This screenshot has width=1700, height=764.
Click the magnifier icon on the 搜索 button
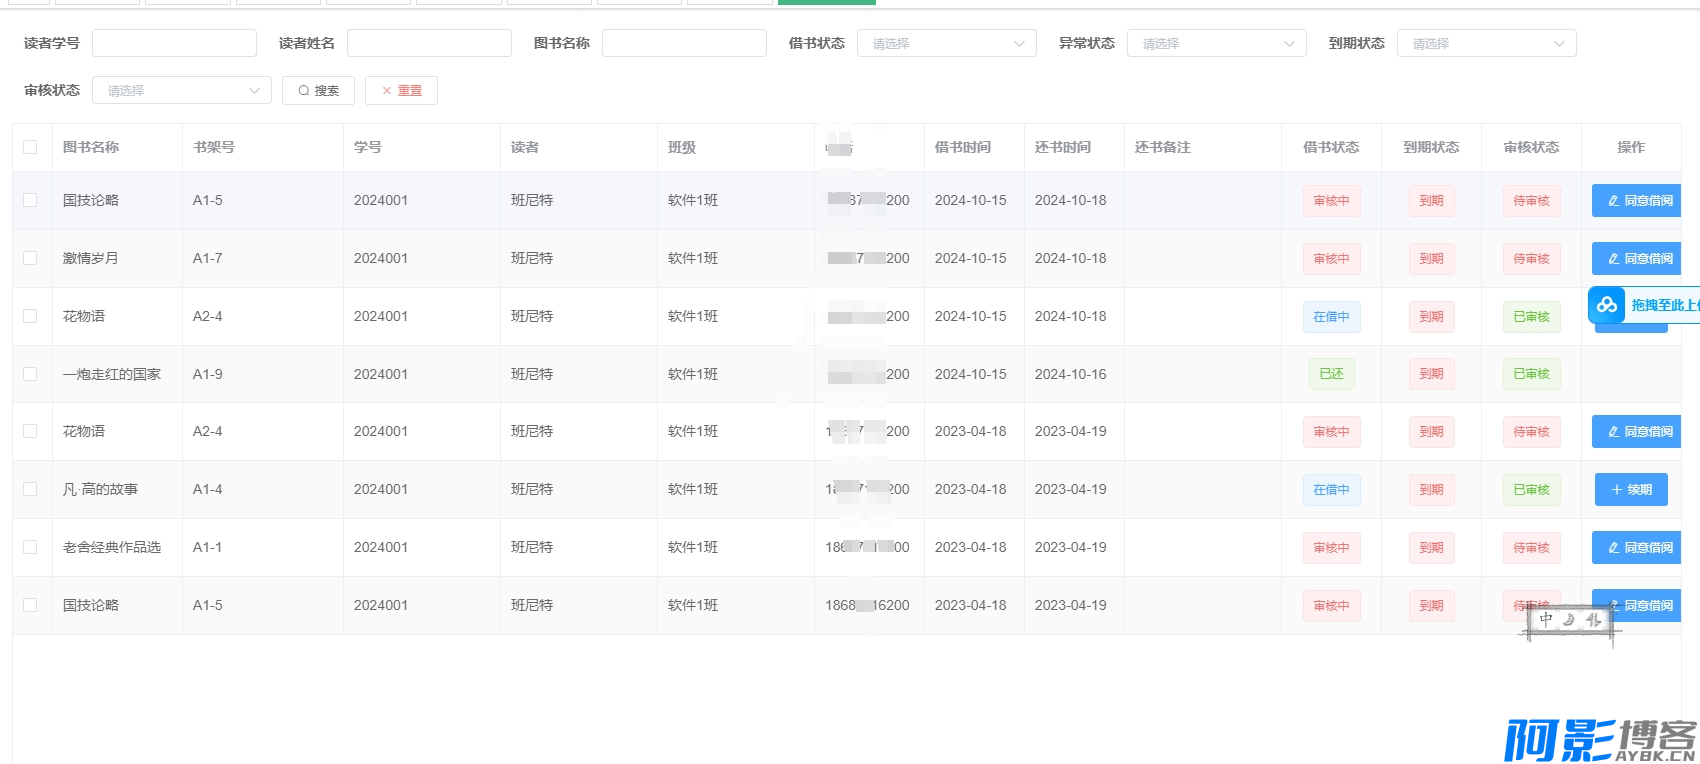304,91
